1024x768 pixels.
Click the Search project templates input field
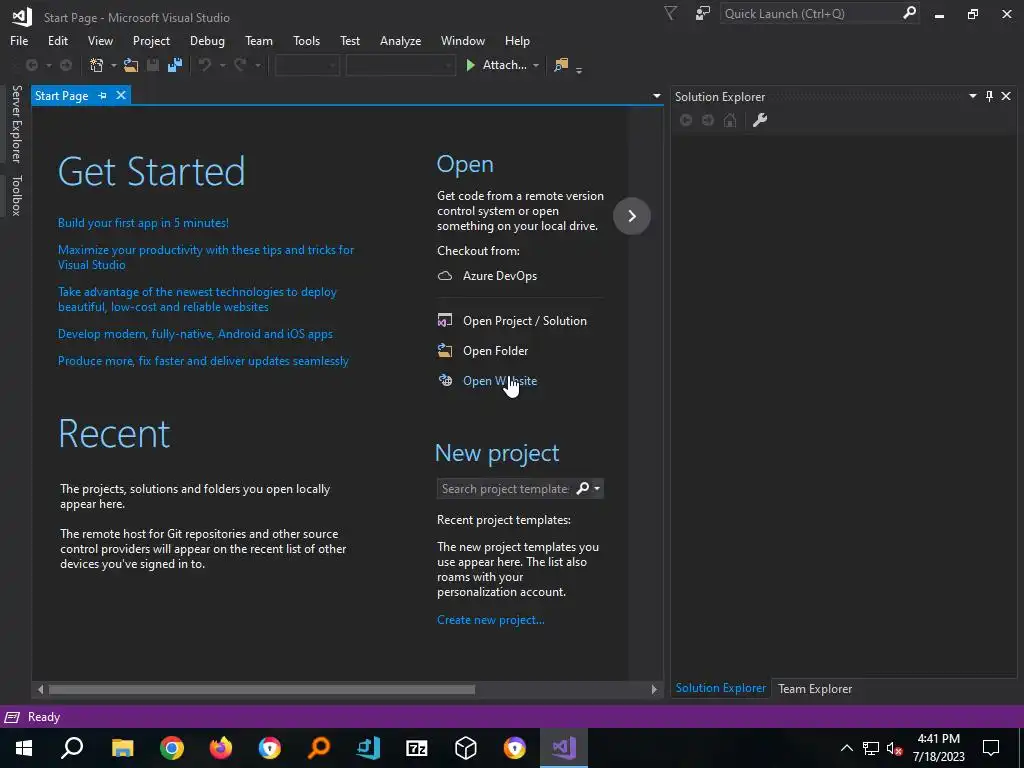coord(505,488)
